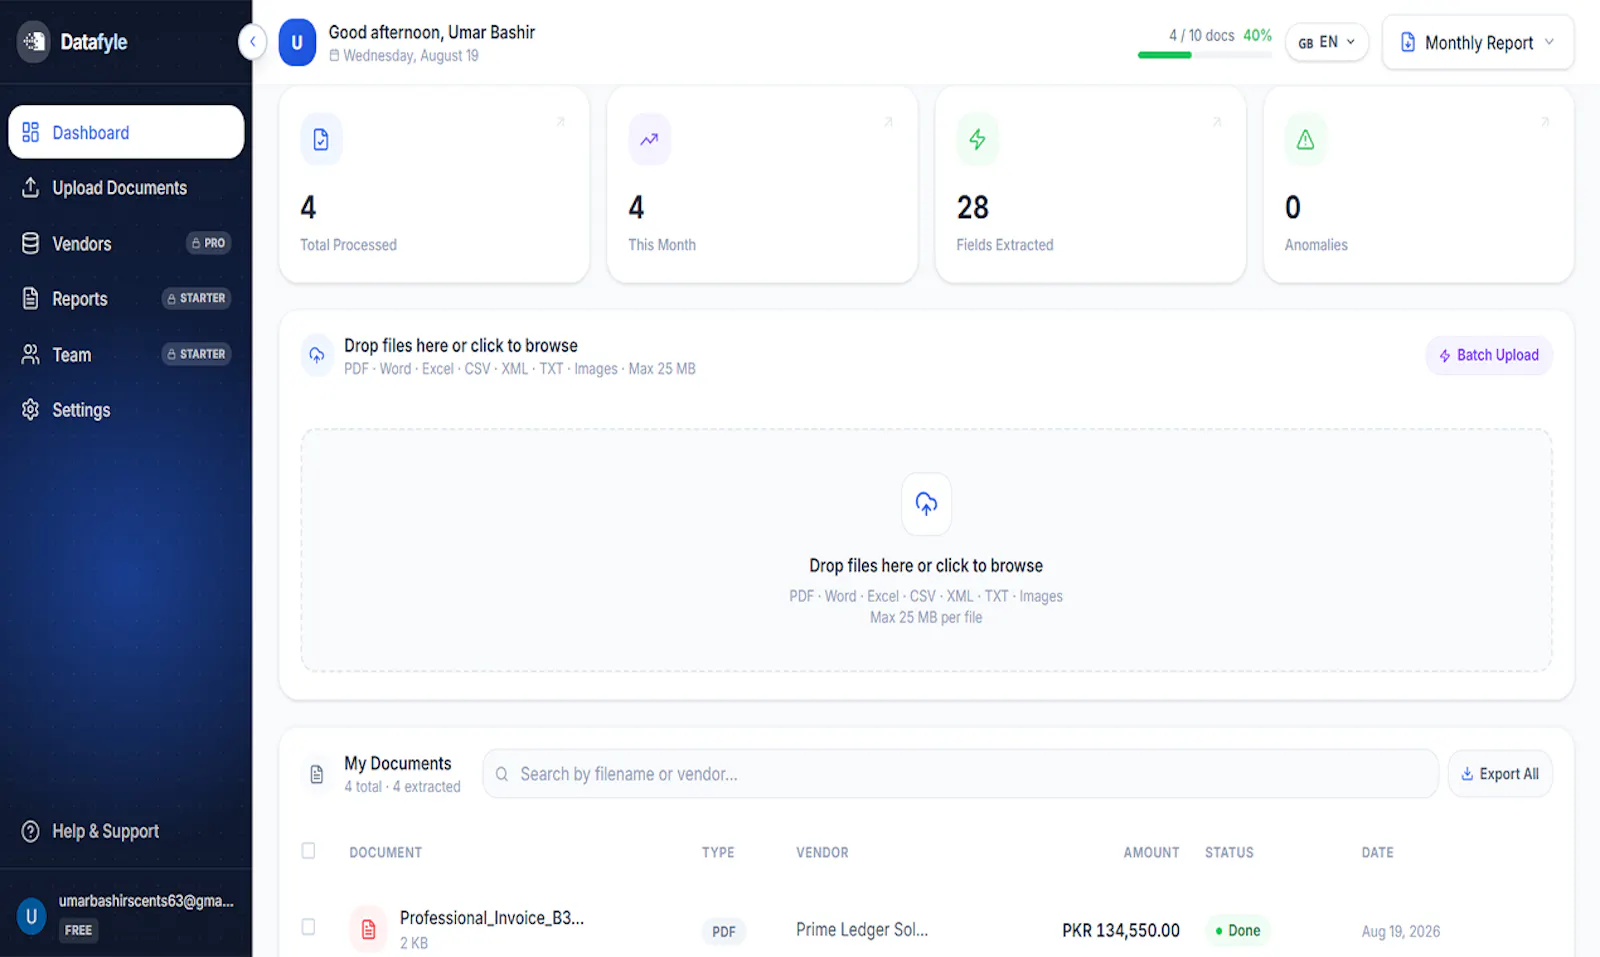Click the Anomalies warning triangle icon
Image resolution: width=1600 pixels, height=957 pixels.
[x=1305, y=140]
